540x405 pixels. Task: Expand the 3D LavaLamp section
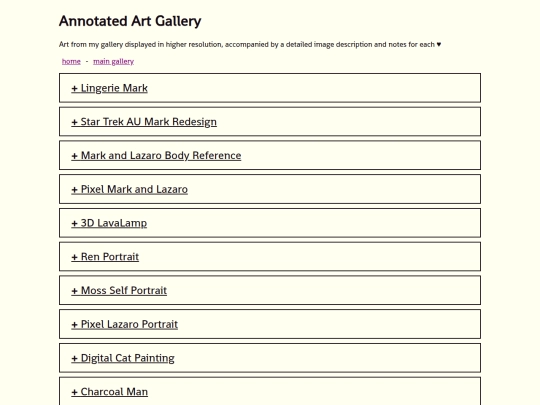click(x=109, y=223)
